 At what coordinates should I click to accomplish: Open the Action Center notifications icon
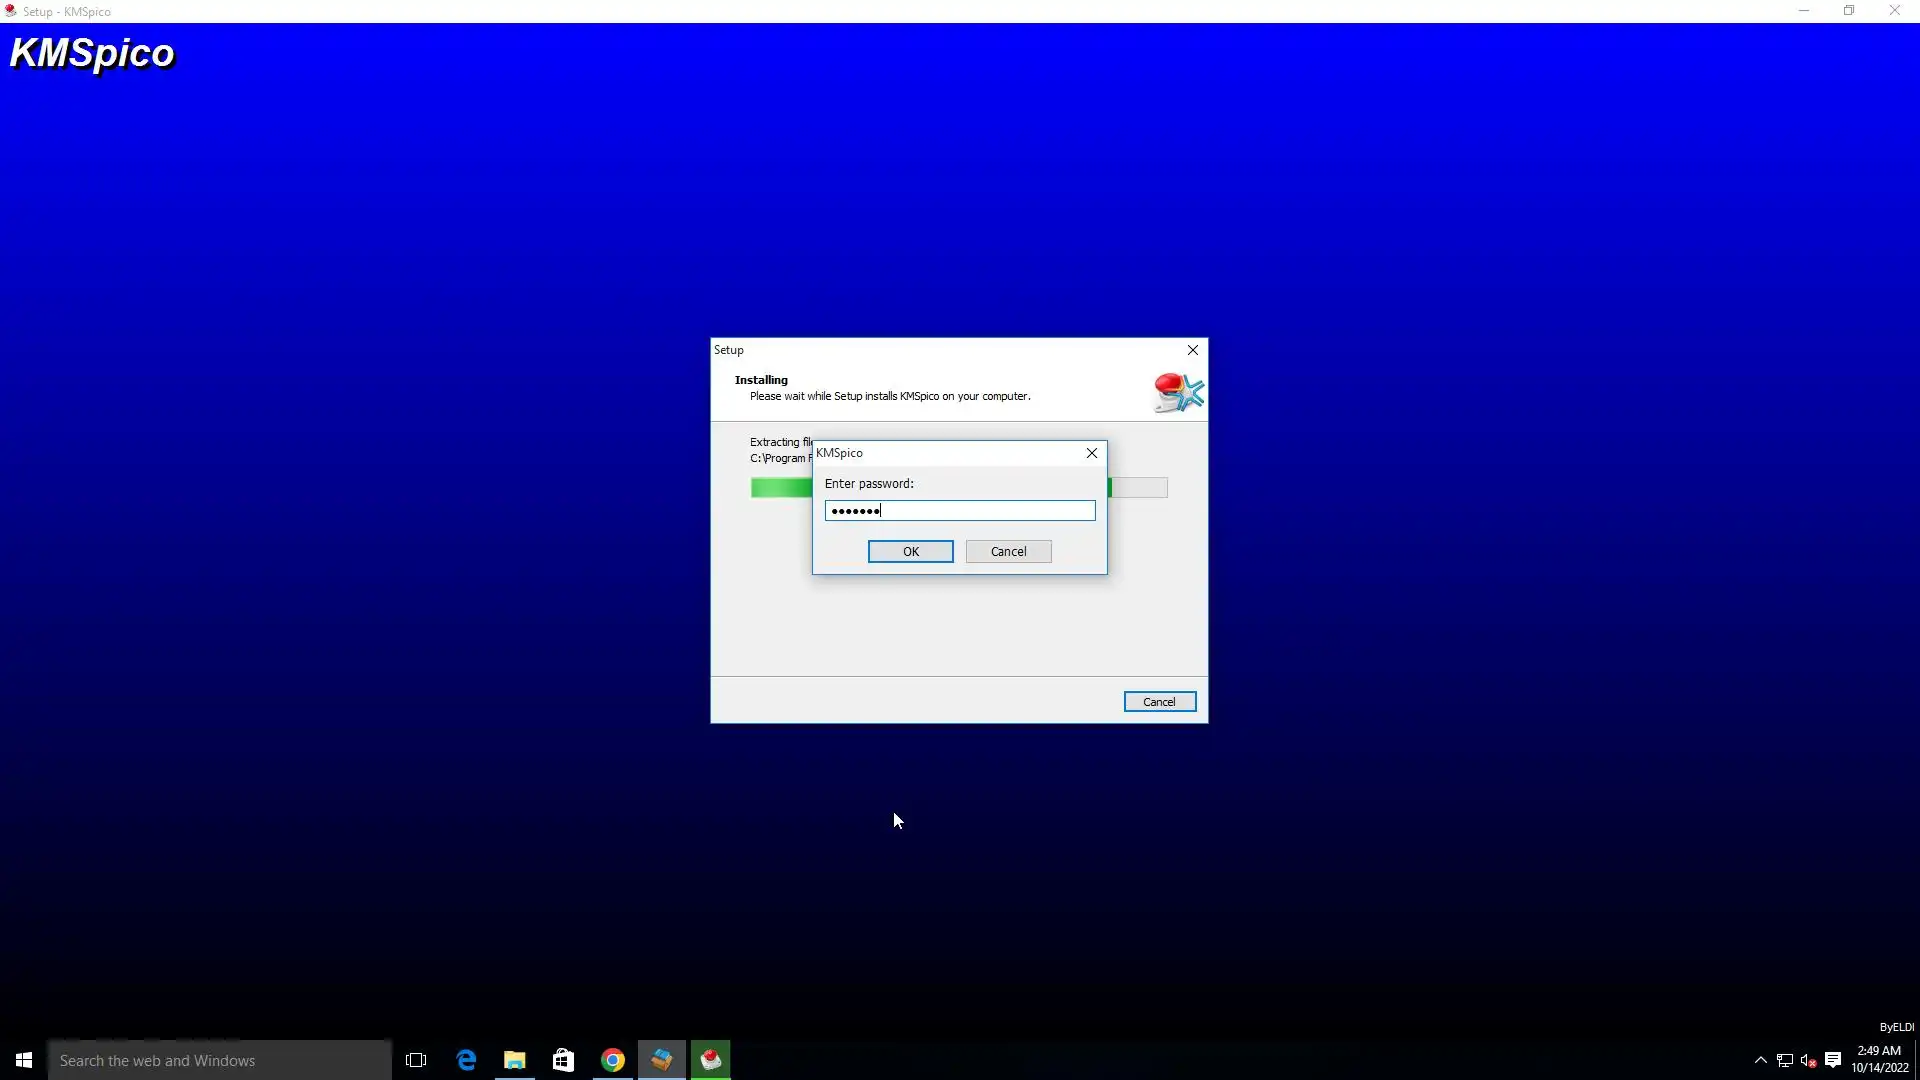click(x=1833, y=1060)
